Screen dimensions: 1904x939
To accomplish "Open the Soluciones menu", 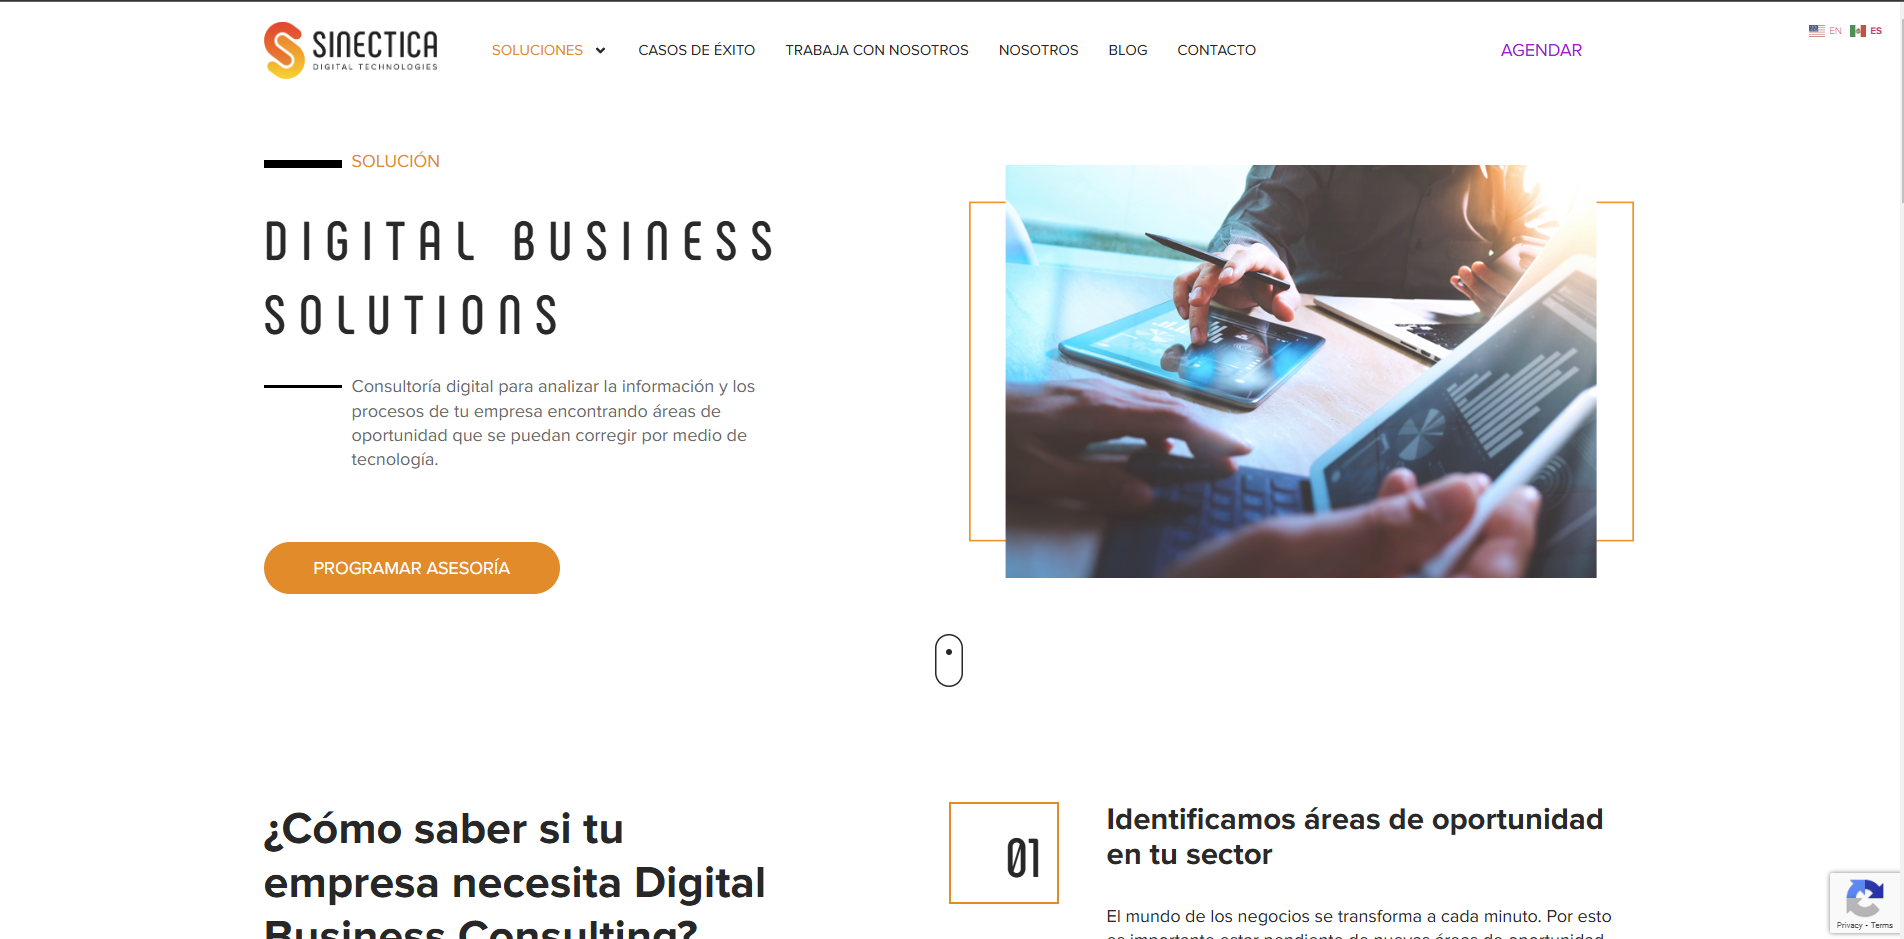I will [x=537, y=50].
